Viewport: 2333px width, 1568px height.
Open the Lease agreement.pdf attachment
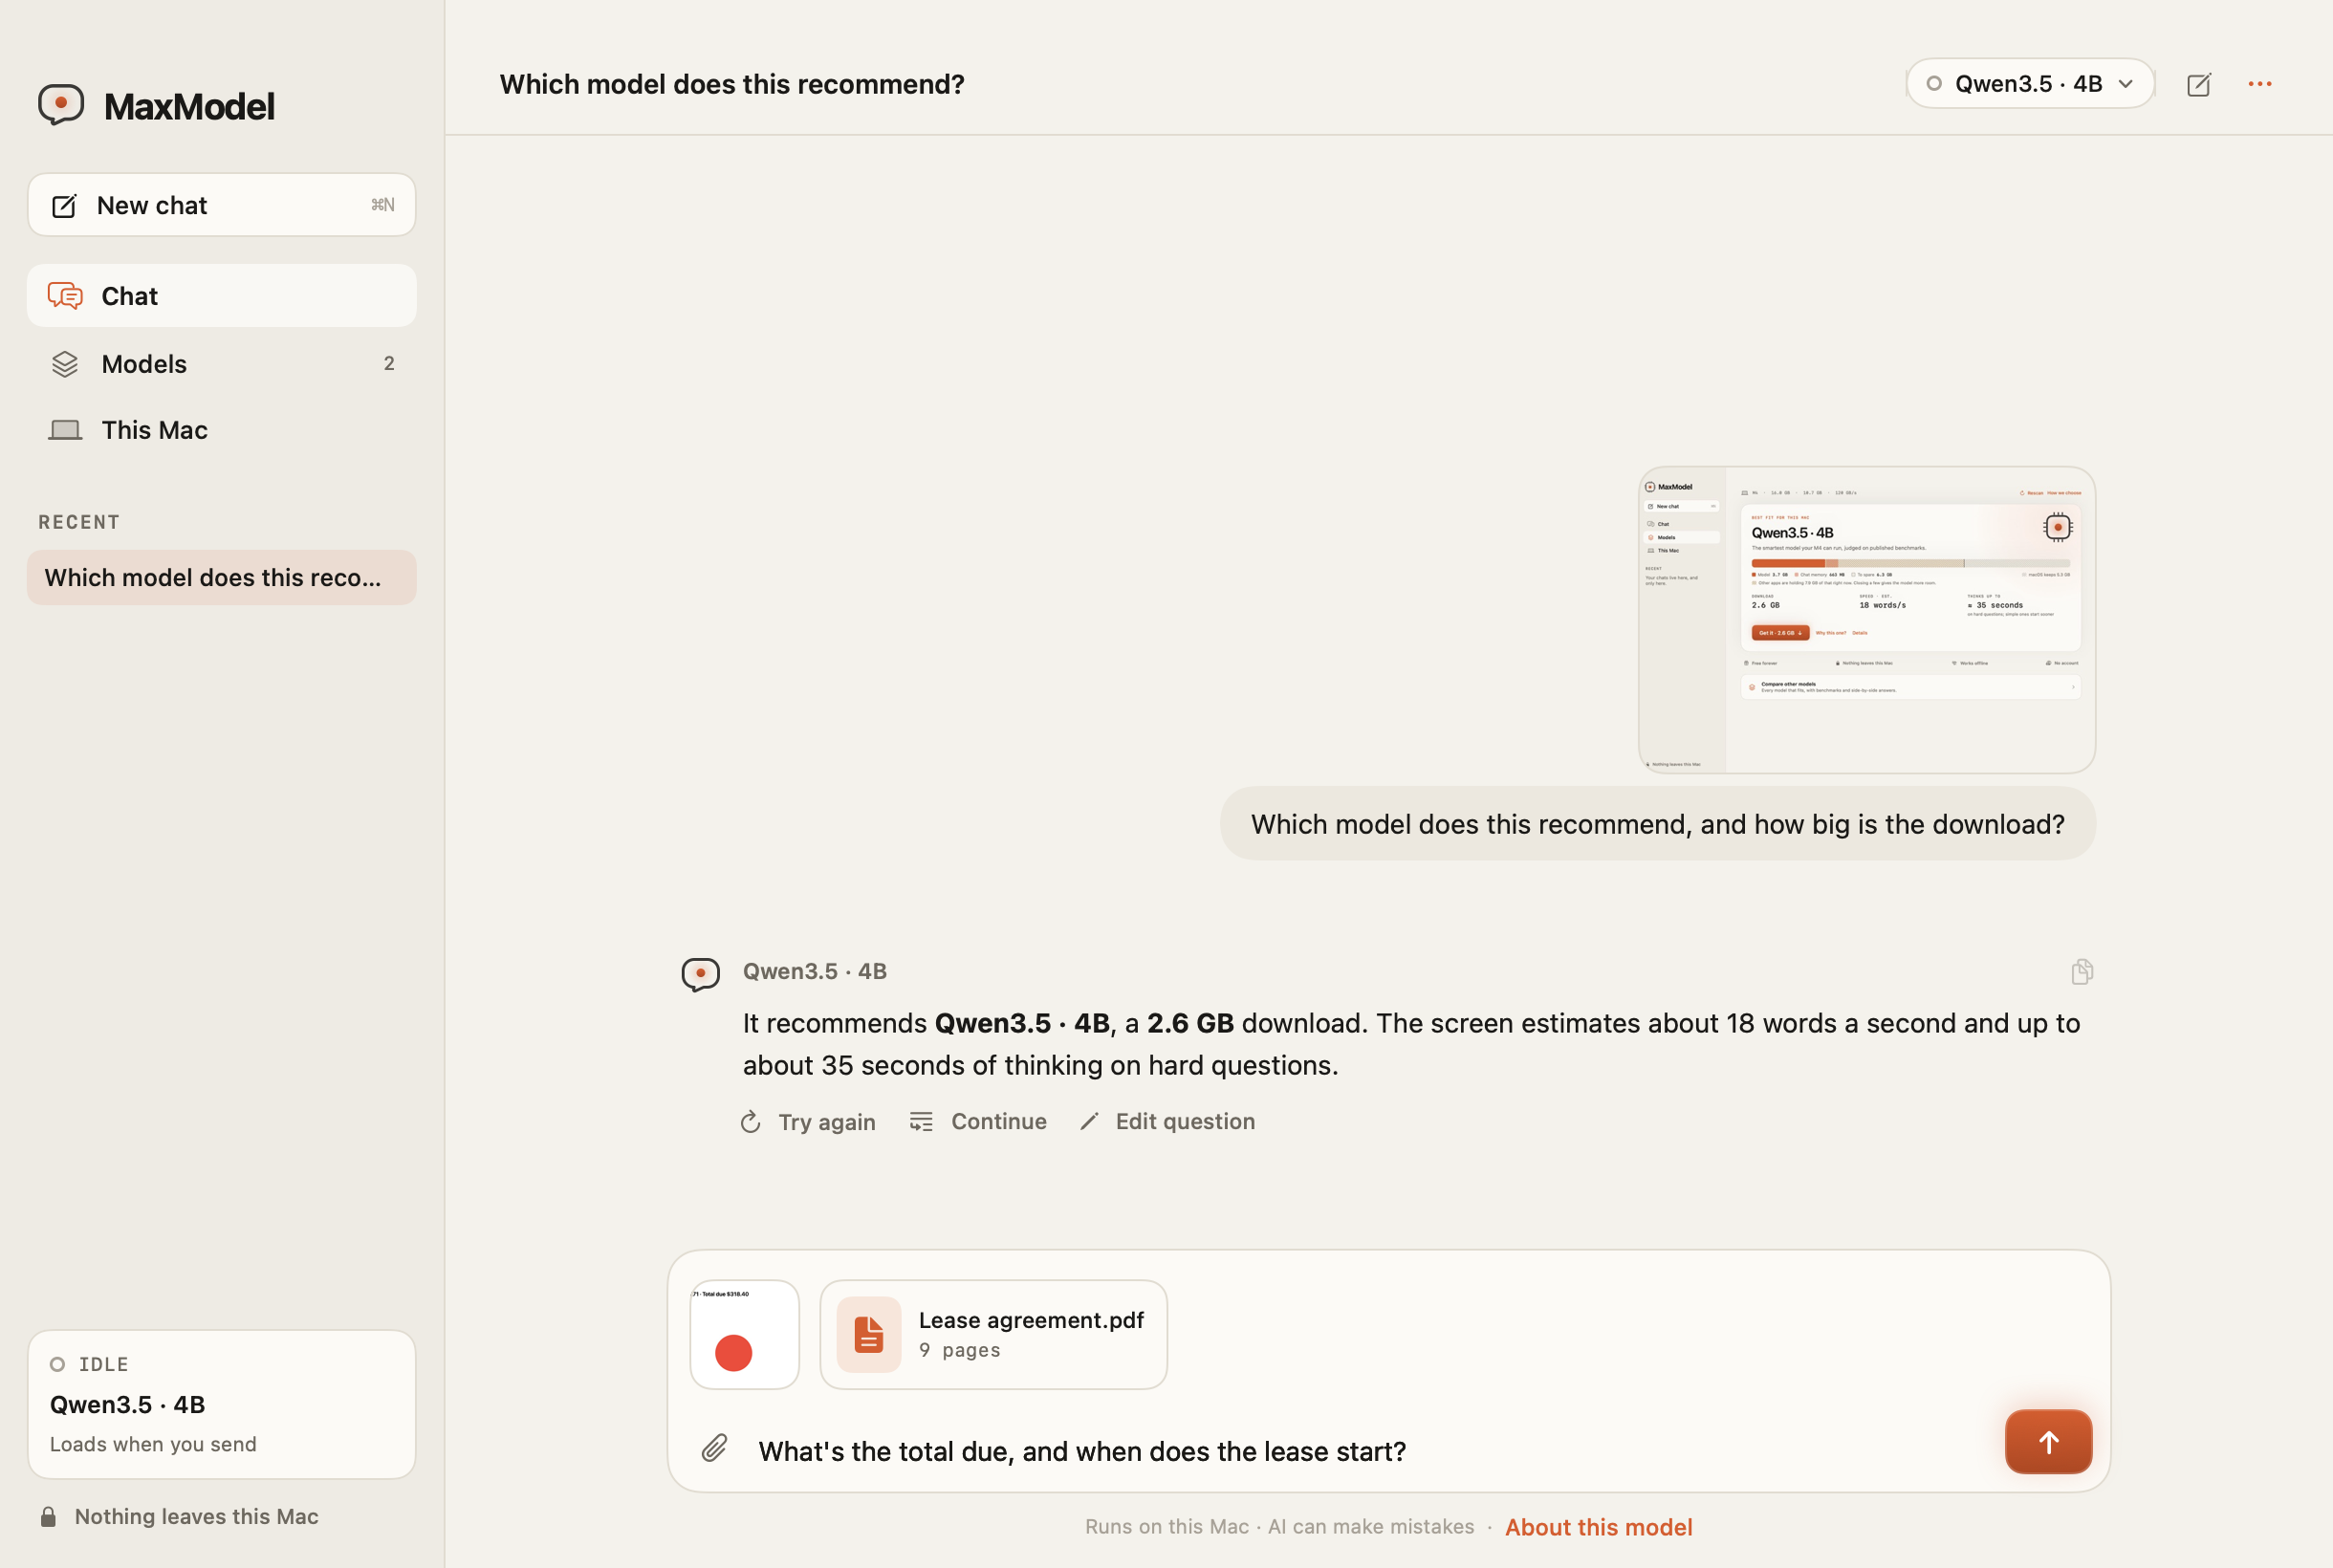(993, 1334)
